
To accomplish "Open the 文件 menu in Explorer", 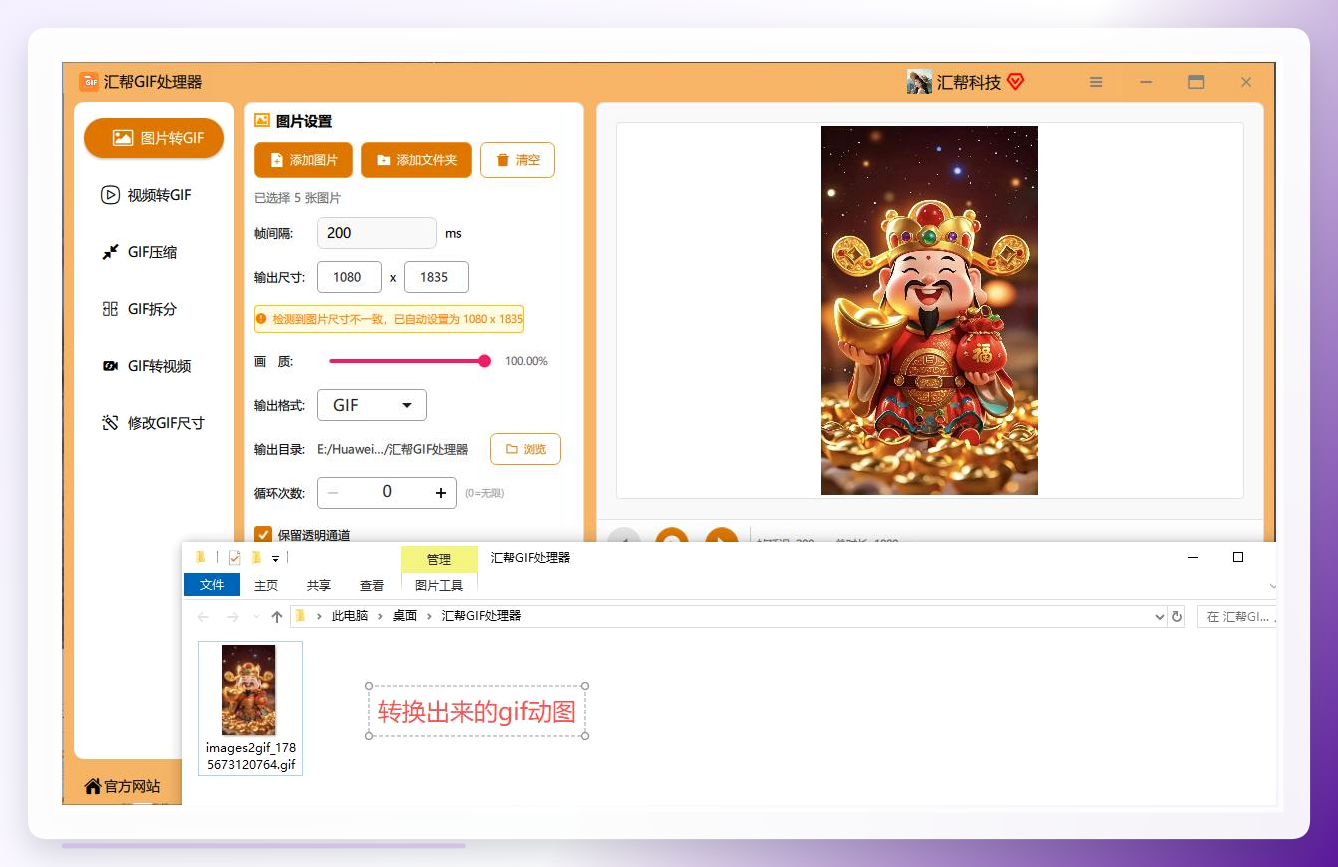I will [x=212, y=585].
